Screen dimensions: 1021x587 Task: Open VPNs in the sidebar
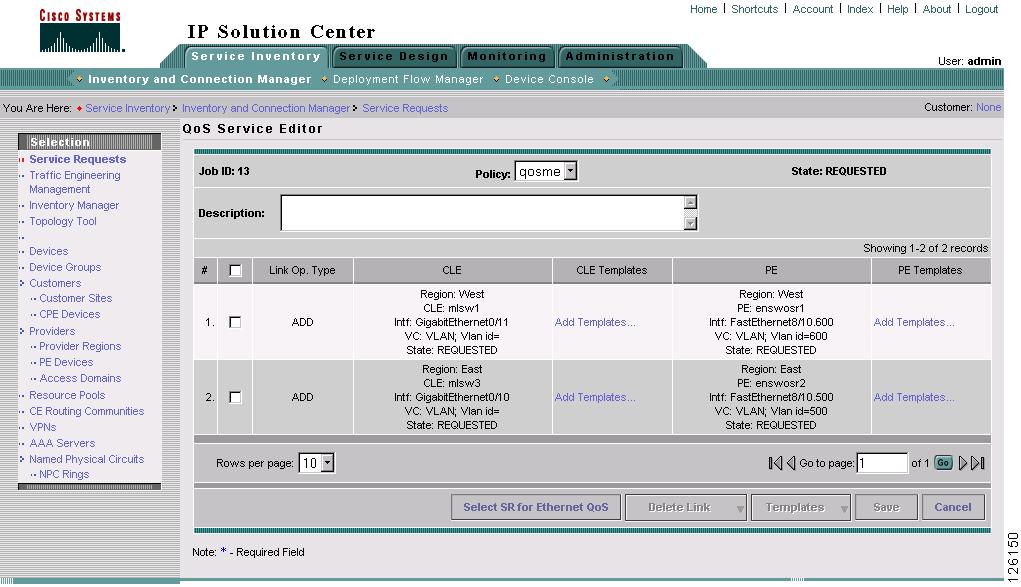[42, 427]
